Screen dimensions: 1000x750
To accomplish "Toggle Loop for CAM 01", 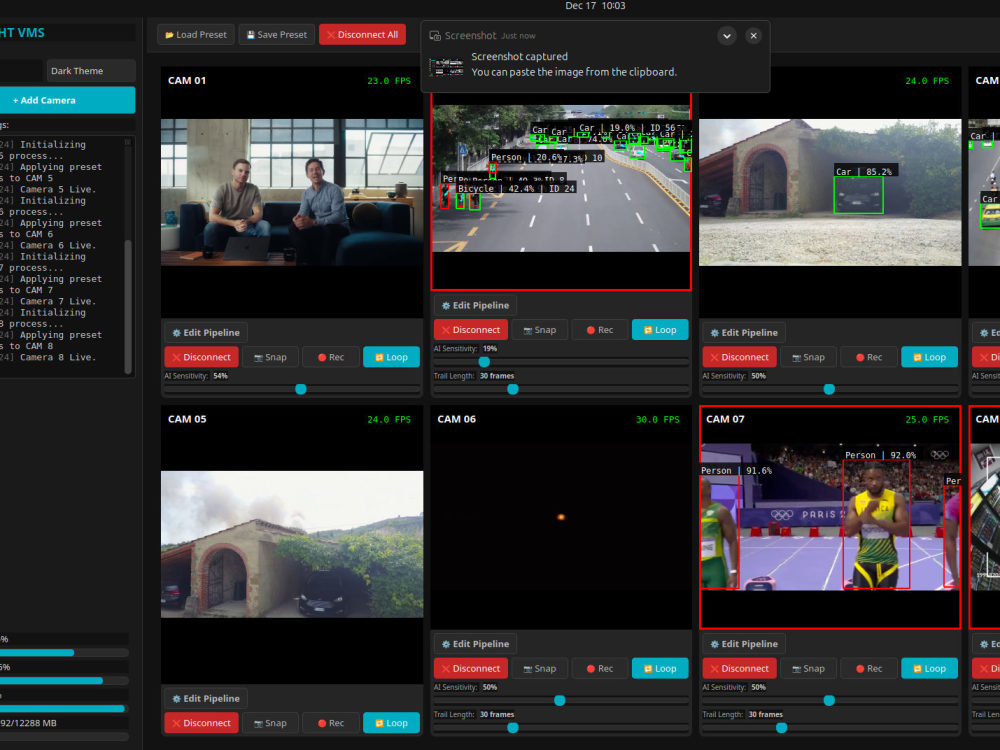I will tap(391, 357).
